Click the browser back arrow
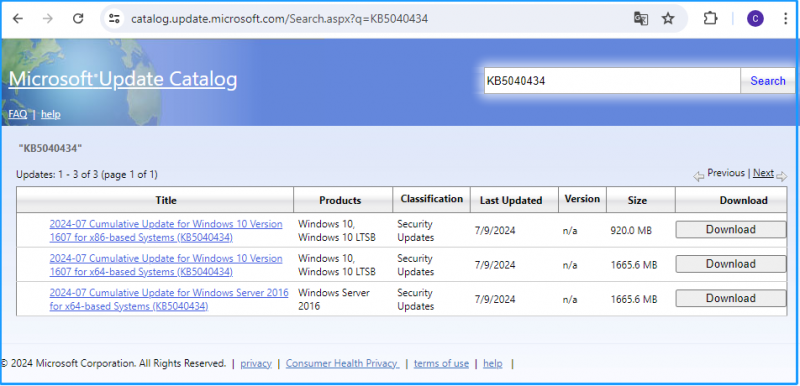Screen dimensions: 800x386 click(18, 19)
